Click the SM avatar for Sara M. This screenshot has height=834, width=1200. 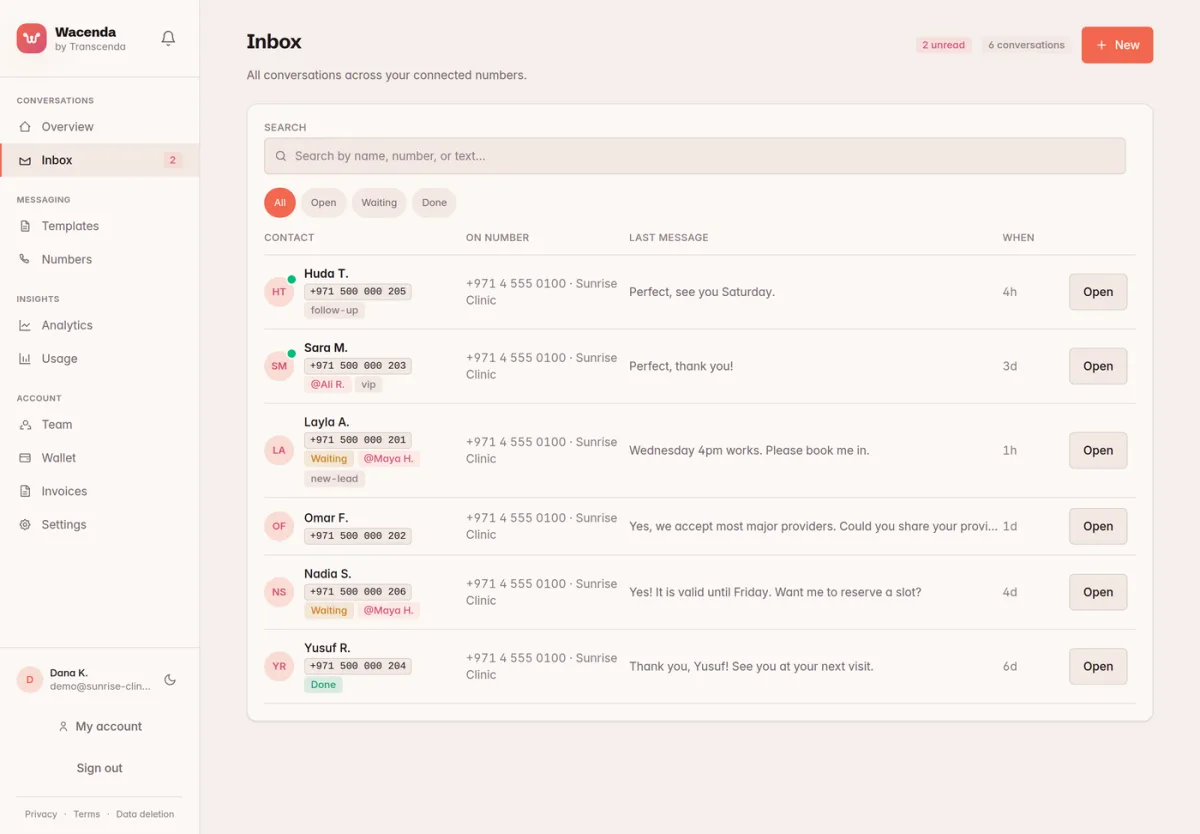point(279,366)
